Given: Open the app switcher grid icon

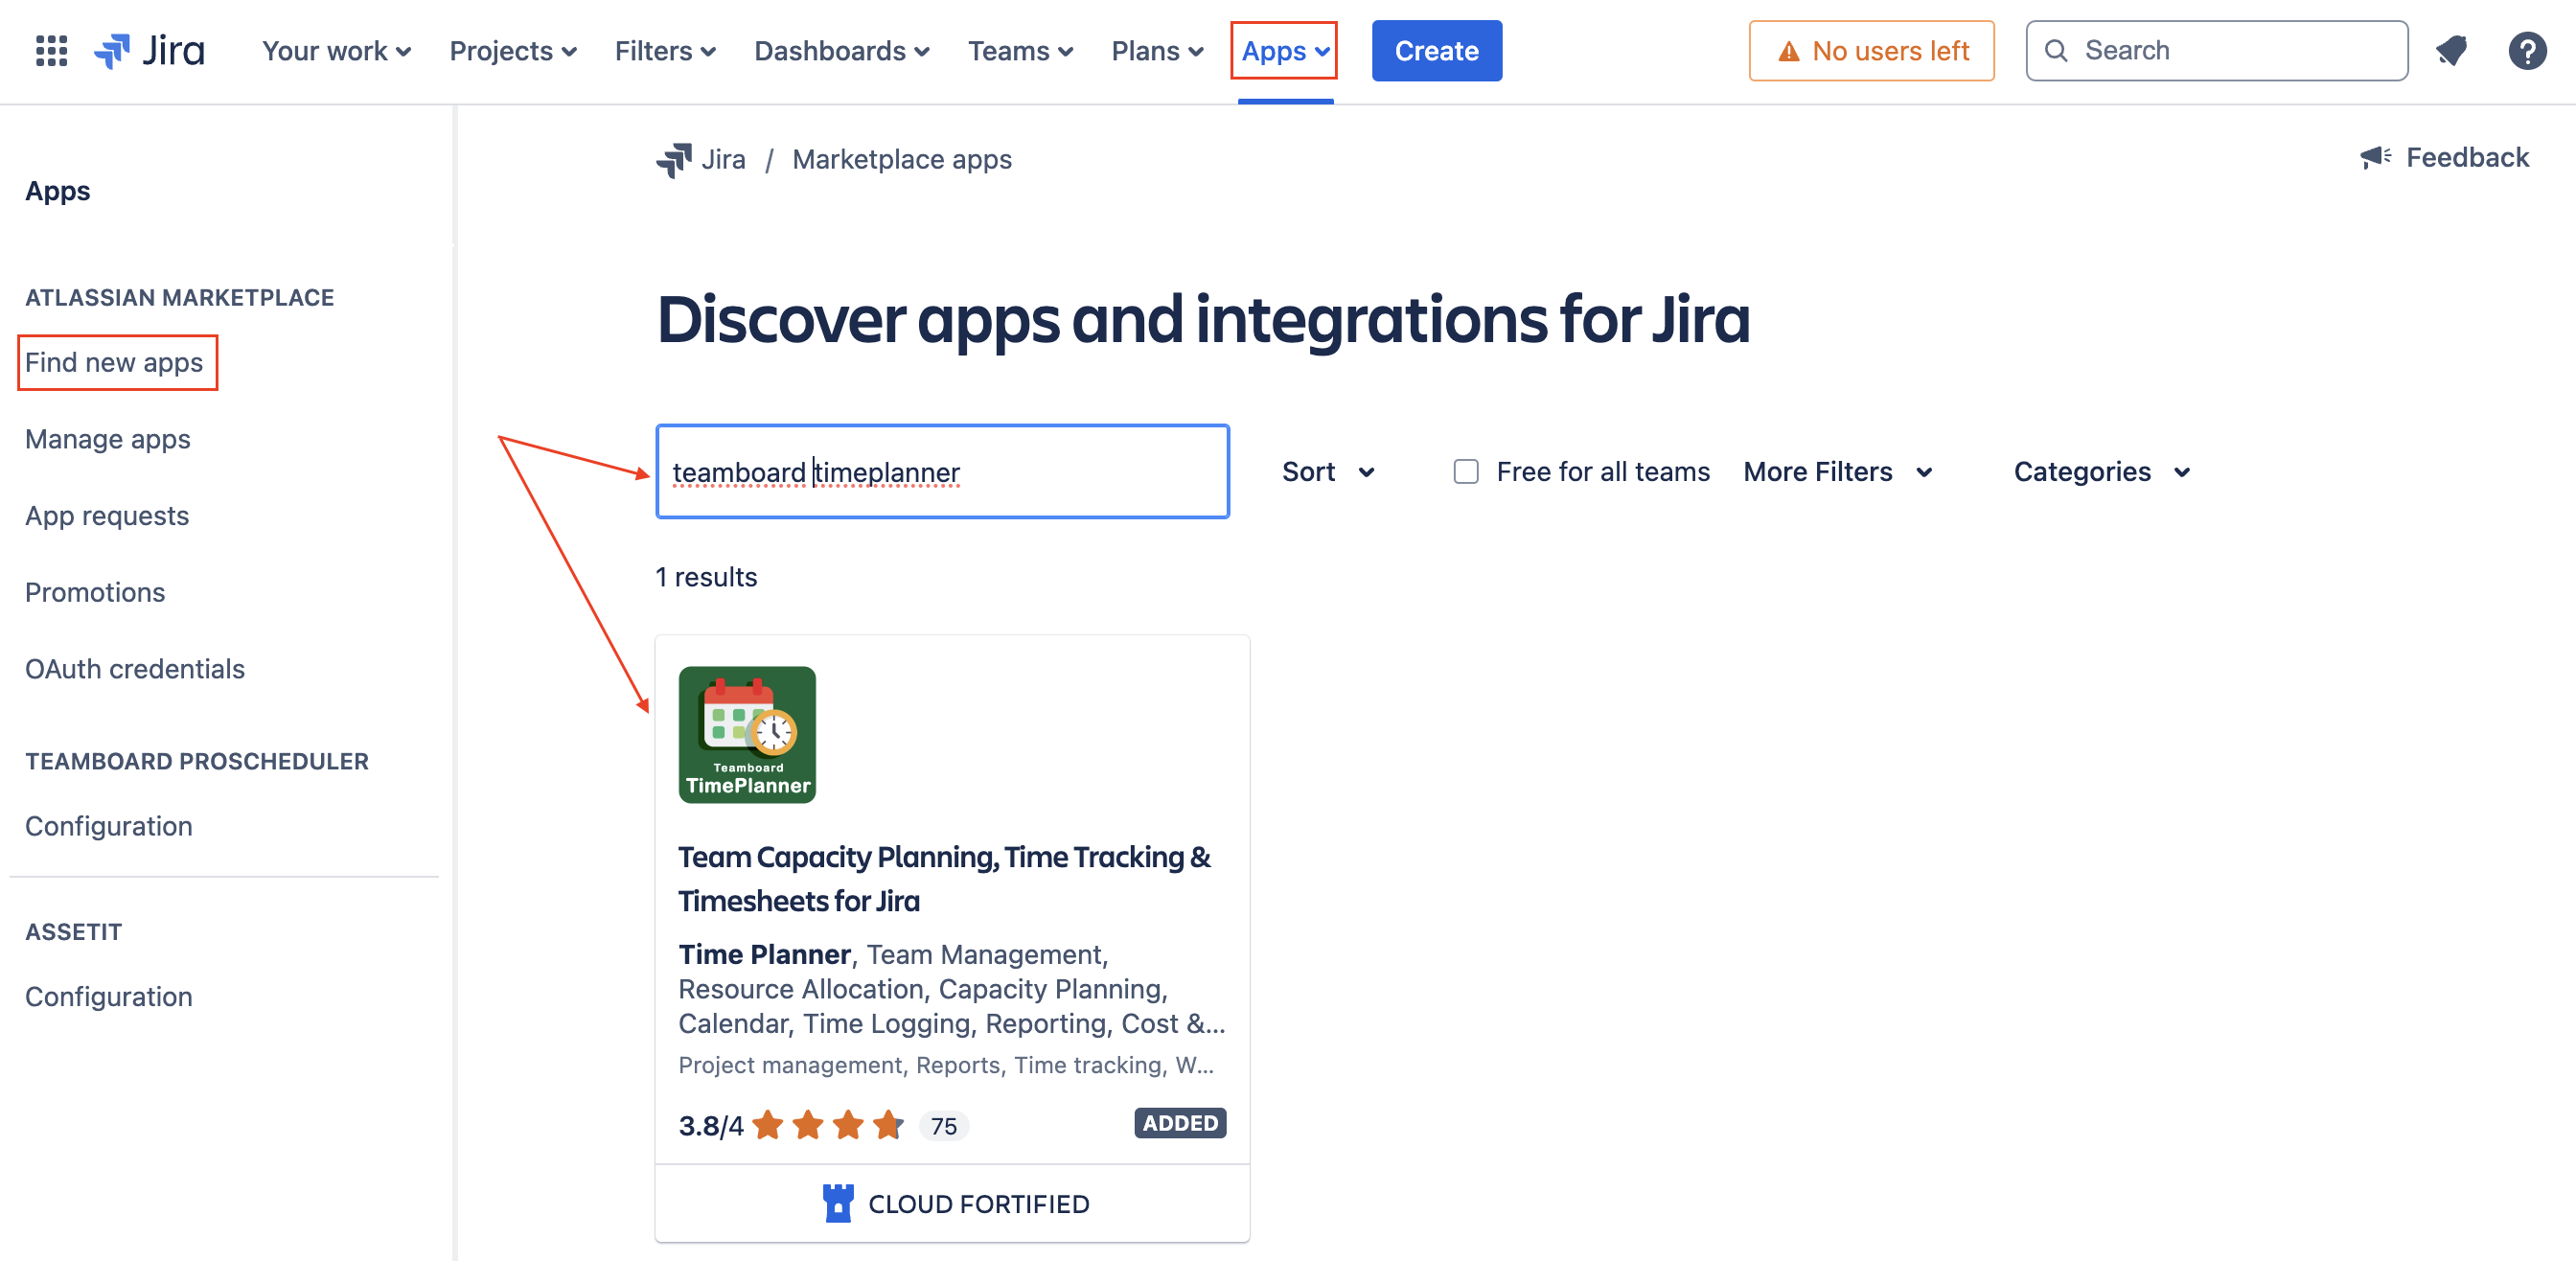Looking at the screenshot, I should (51, 51).
